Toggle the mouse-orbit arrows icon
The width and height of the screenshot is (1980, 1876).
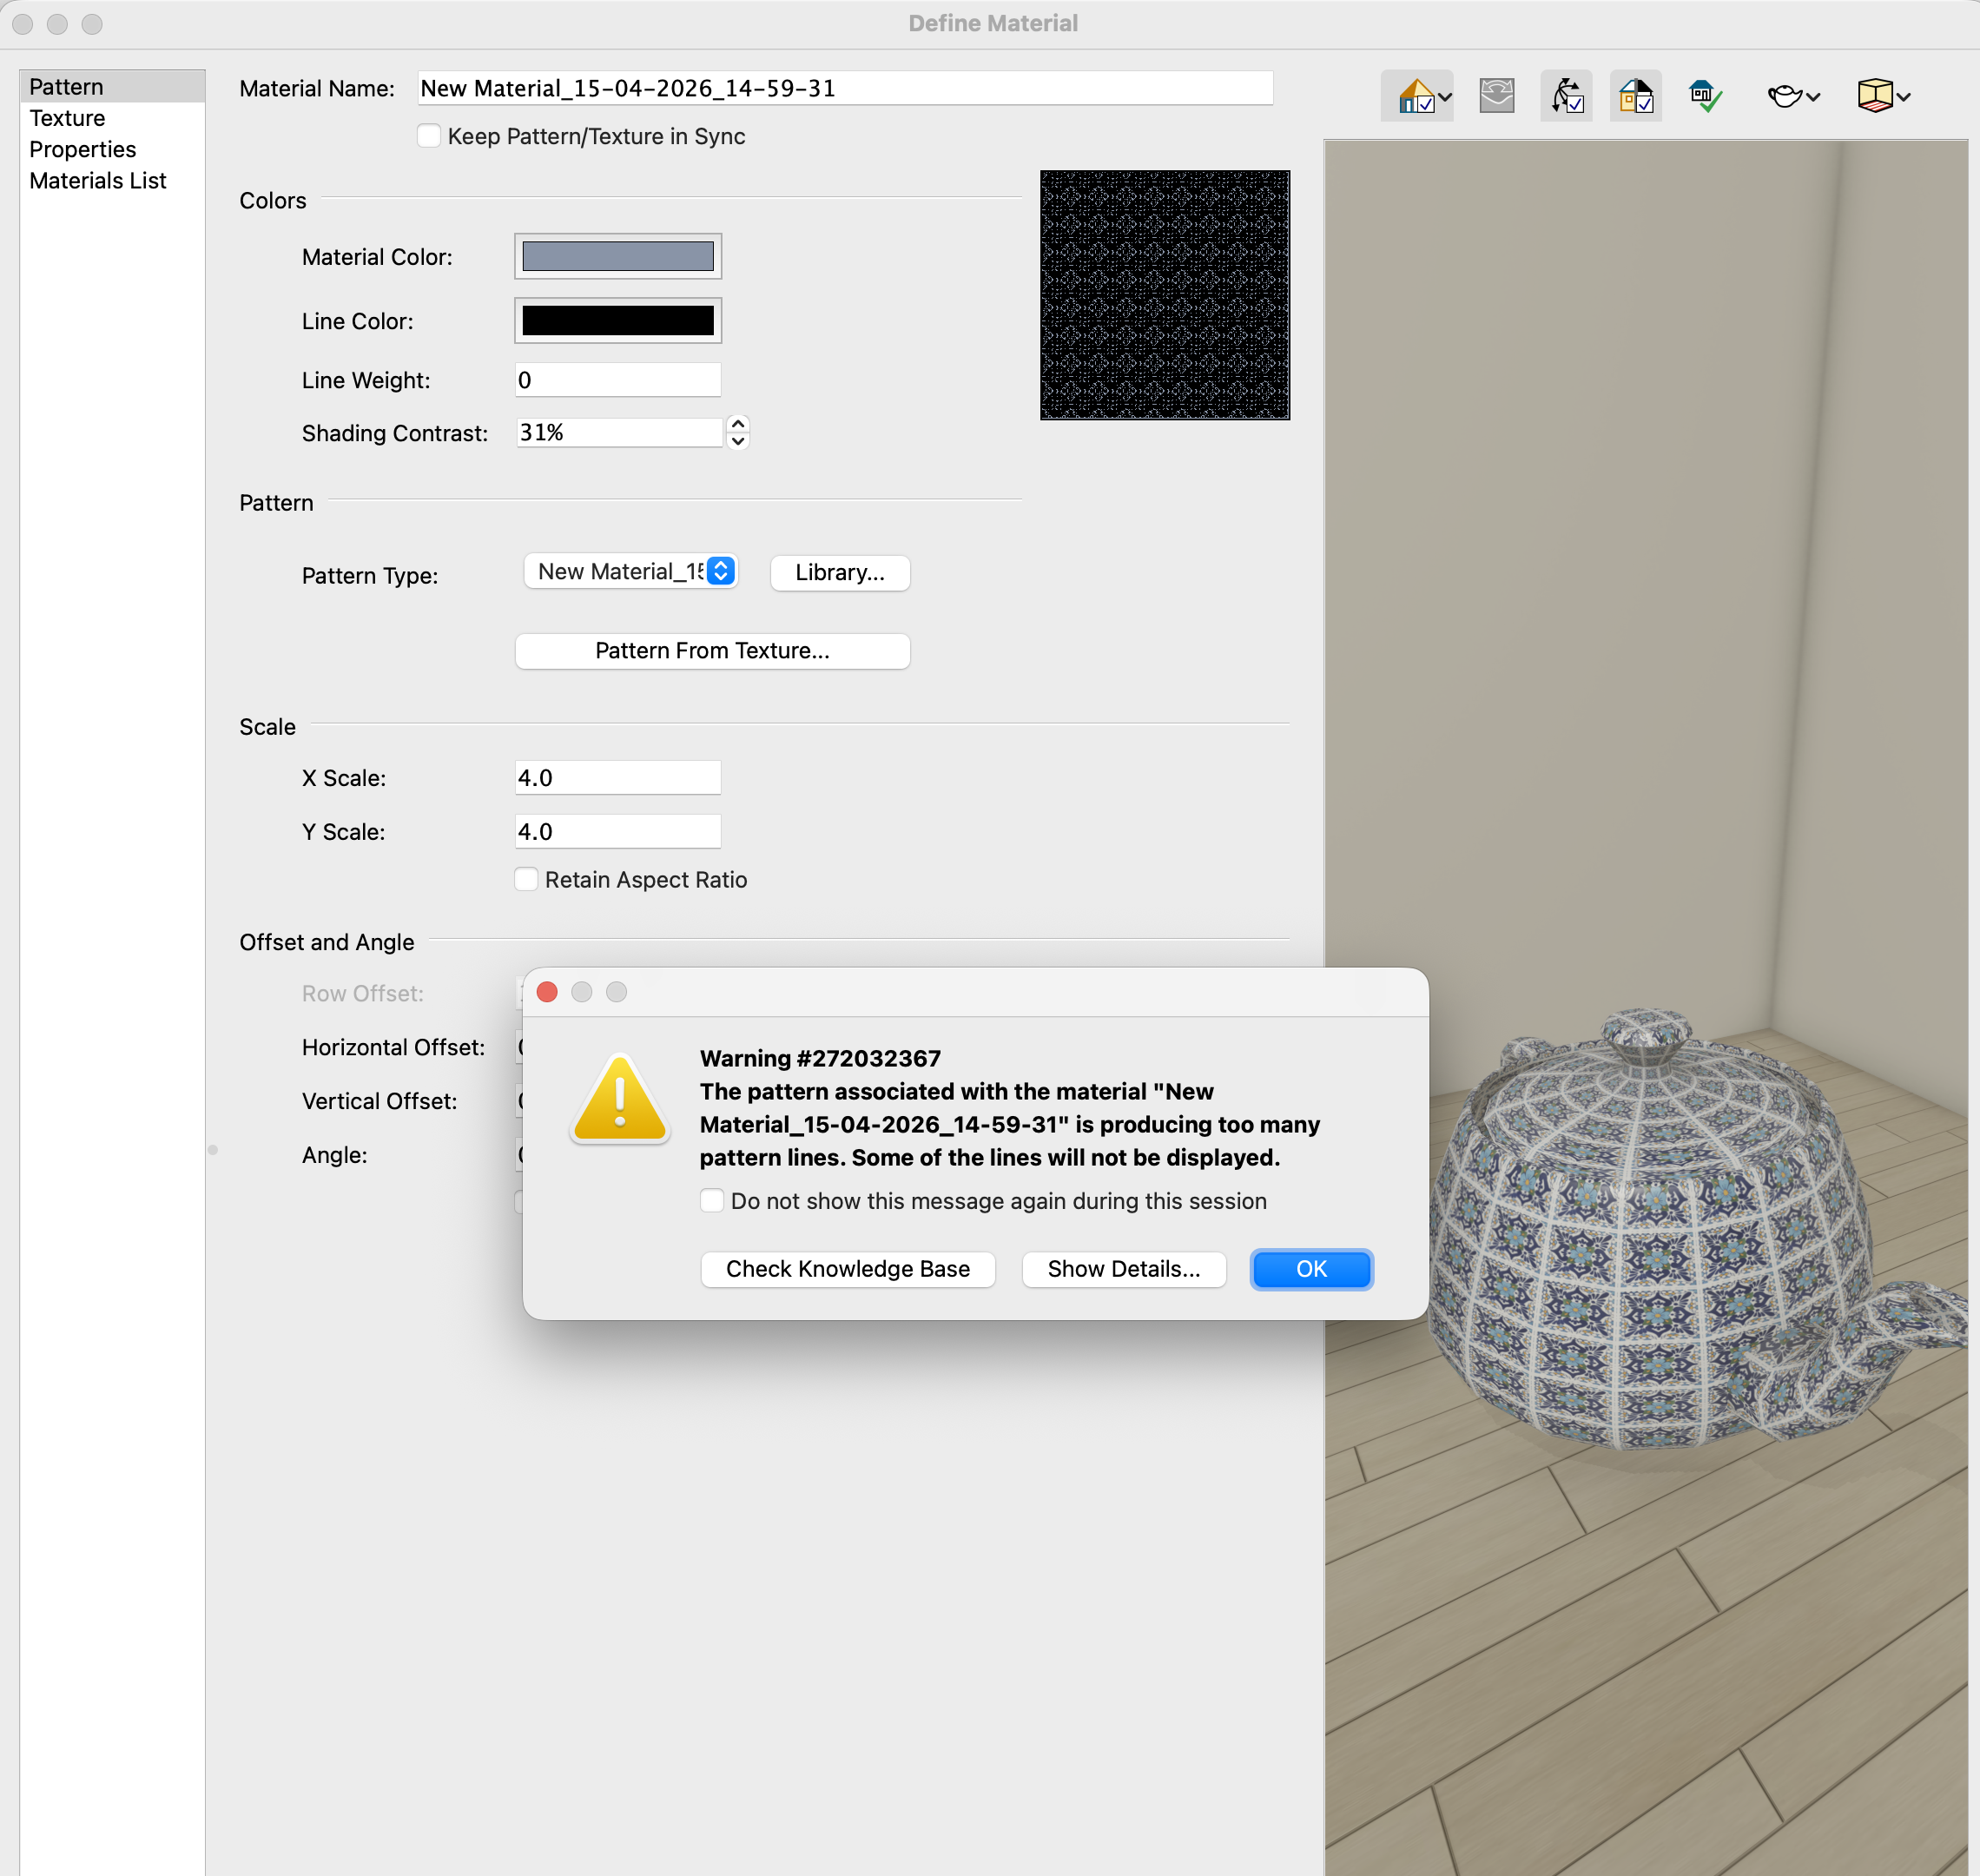point(1566,97)
